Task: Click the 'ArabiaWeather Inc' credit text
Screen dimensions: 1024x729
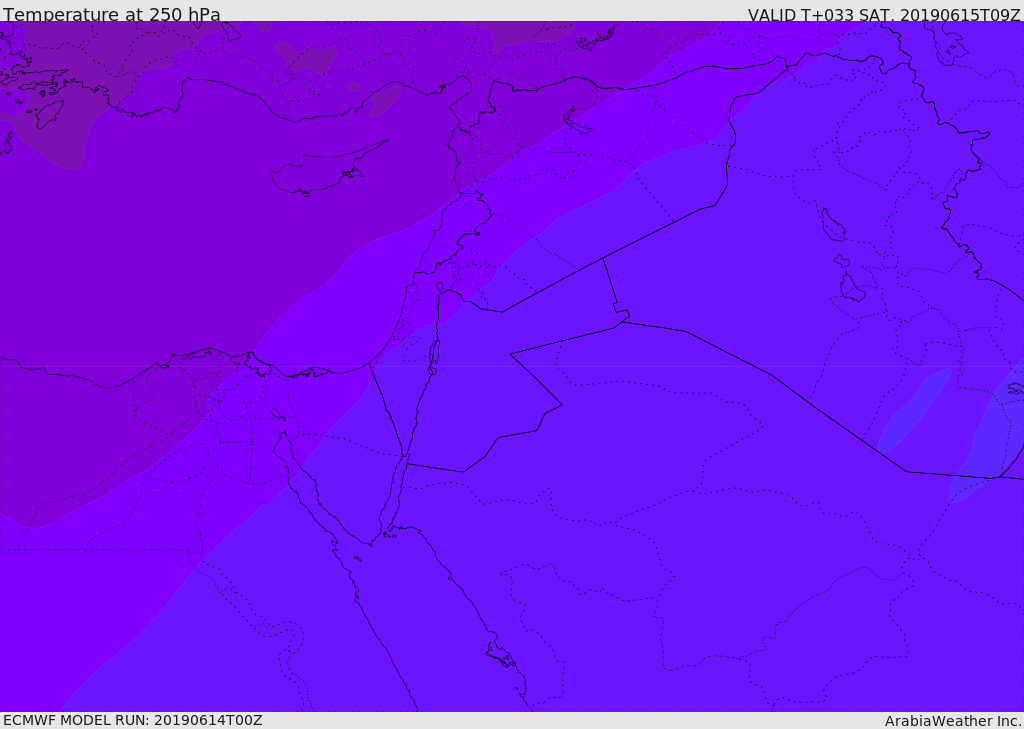Action: [x=953, y=721]
